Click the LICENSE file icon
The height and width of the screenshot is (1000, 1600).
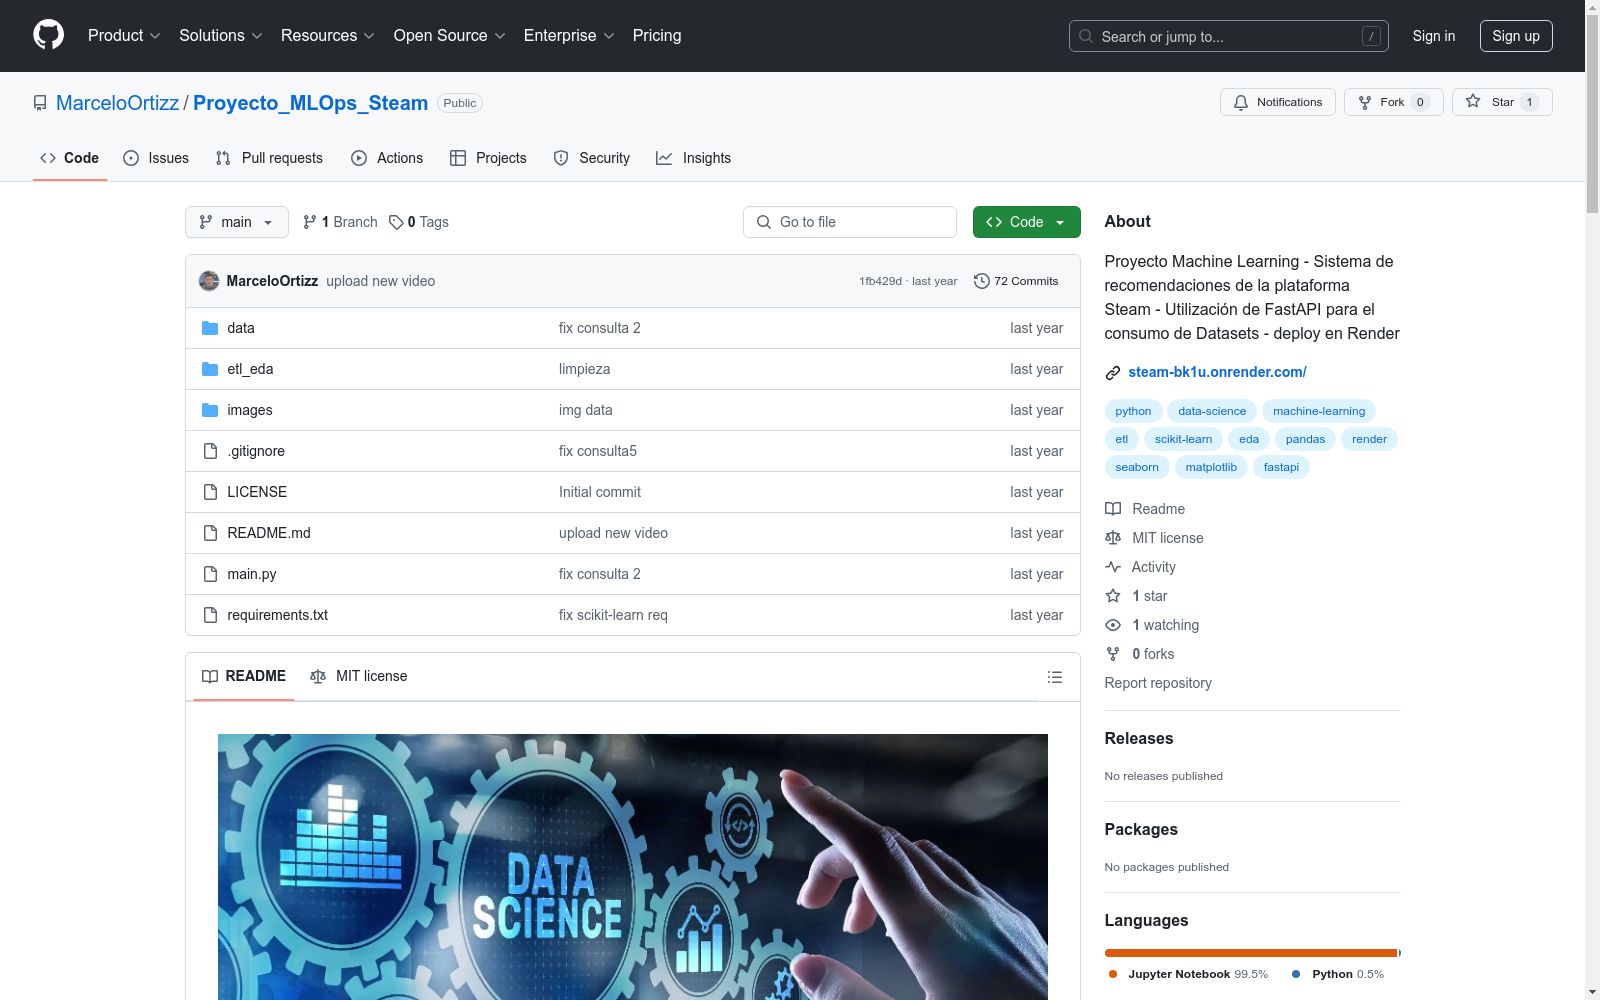[x=210, y=492]
